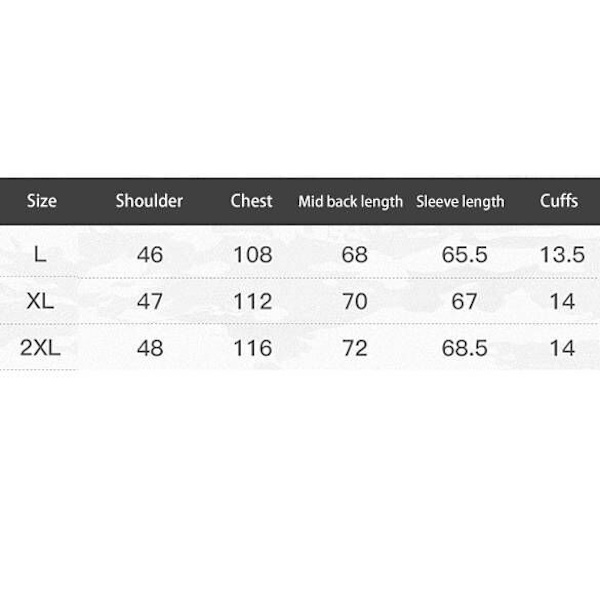600x600 pixels.
Task: Click shoulder value 46 for size L
Action: pos(150,255)
